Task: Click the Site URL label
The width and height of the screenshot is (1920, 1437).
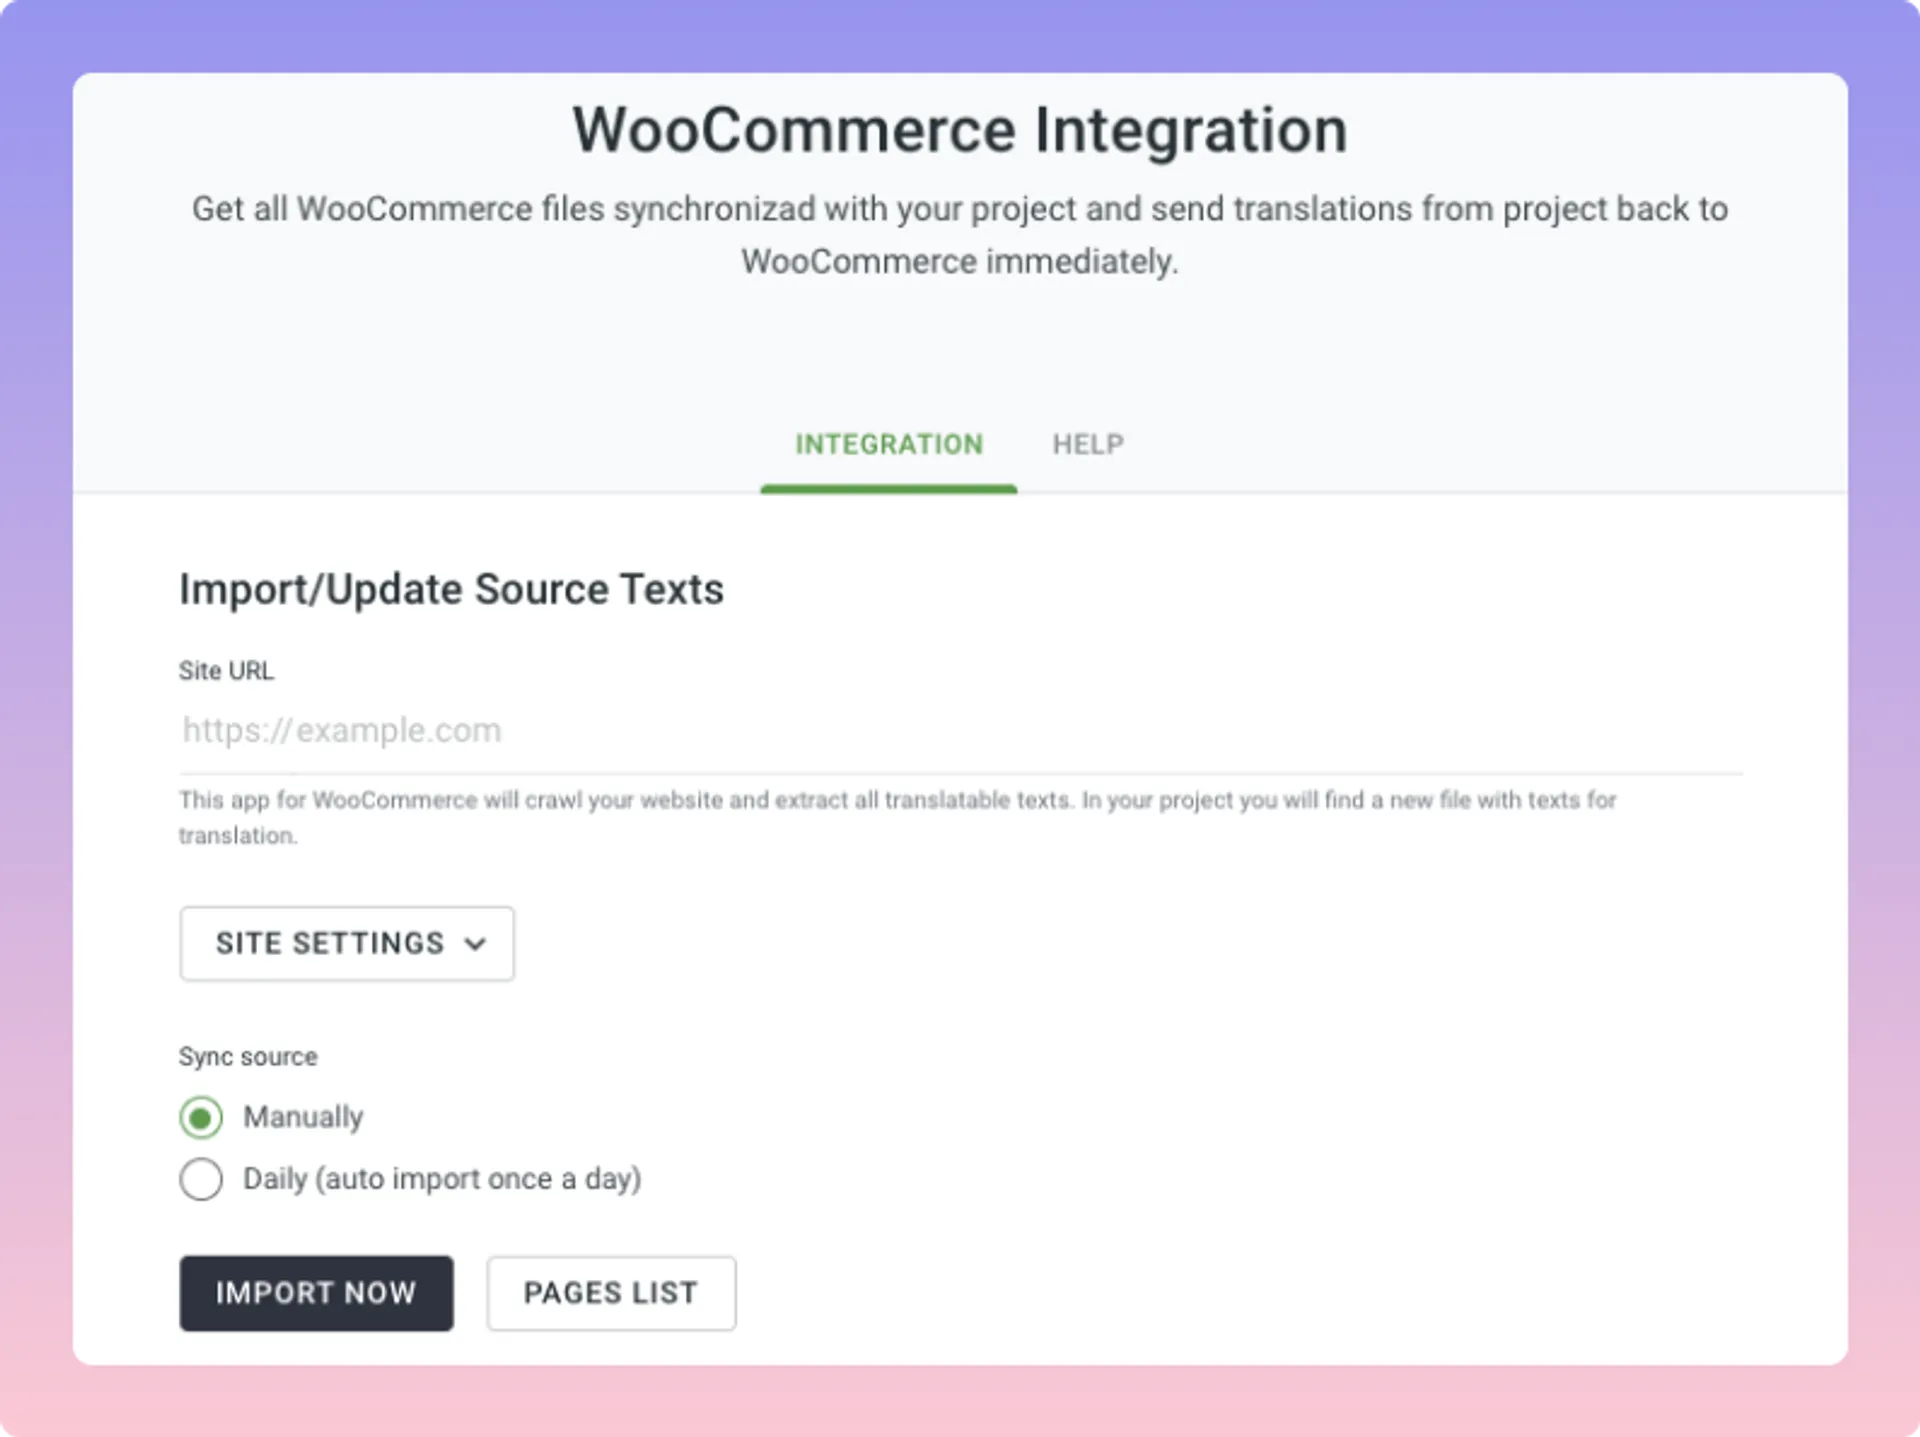Action: click(226, 671)
